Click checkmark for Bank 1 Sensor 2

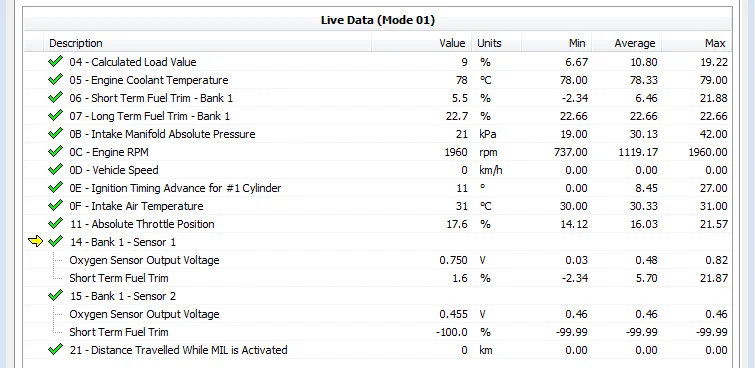click(x=55, y=295)
